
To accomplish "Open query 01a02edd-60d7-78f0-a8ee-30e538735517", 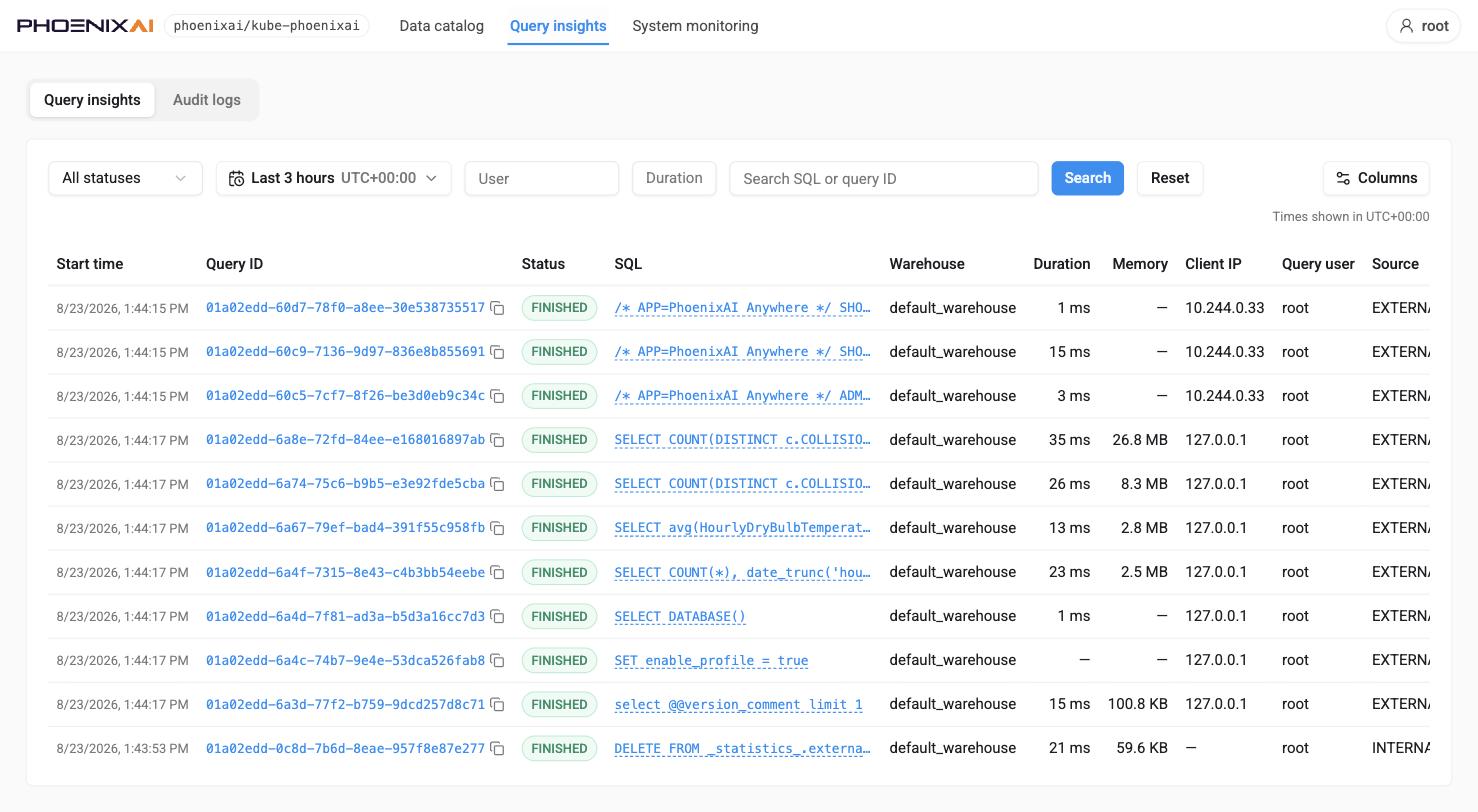I will 345,308.
